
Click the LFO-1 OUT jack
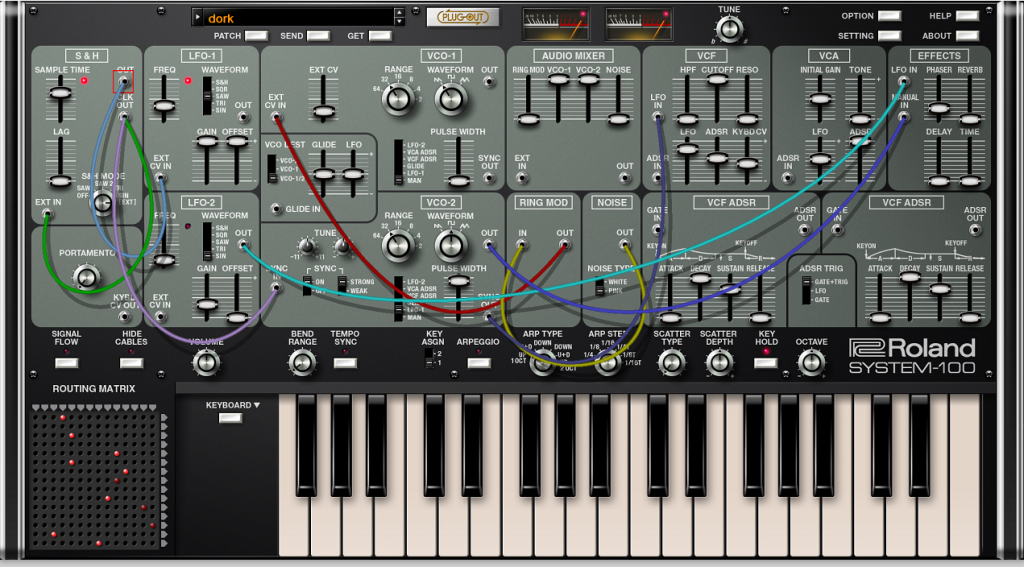(244, 116)
